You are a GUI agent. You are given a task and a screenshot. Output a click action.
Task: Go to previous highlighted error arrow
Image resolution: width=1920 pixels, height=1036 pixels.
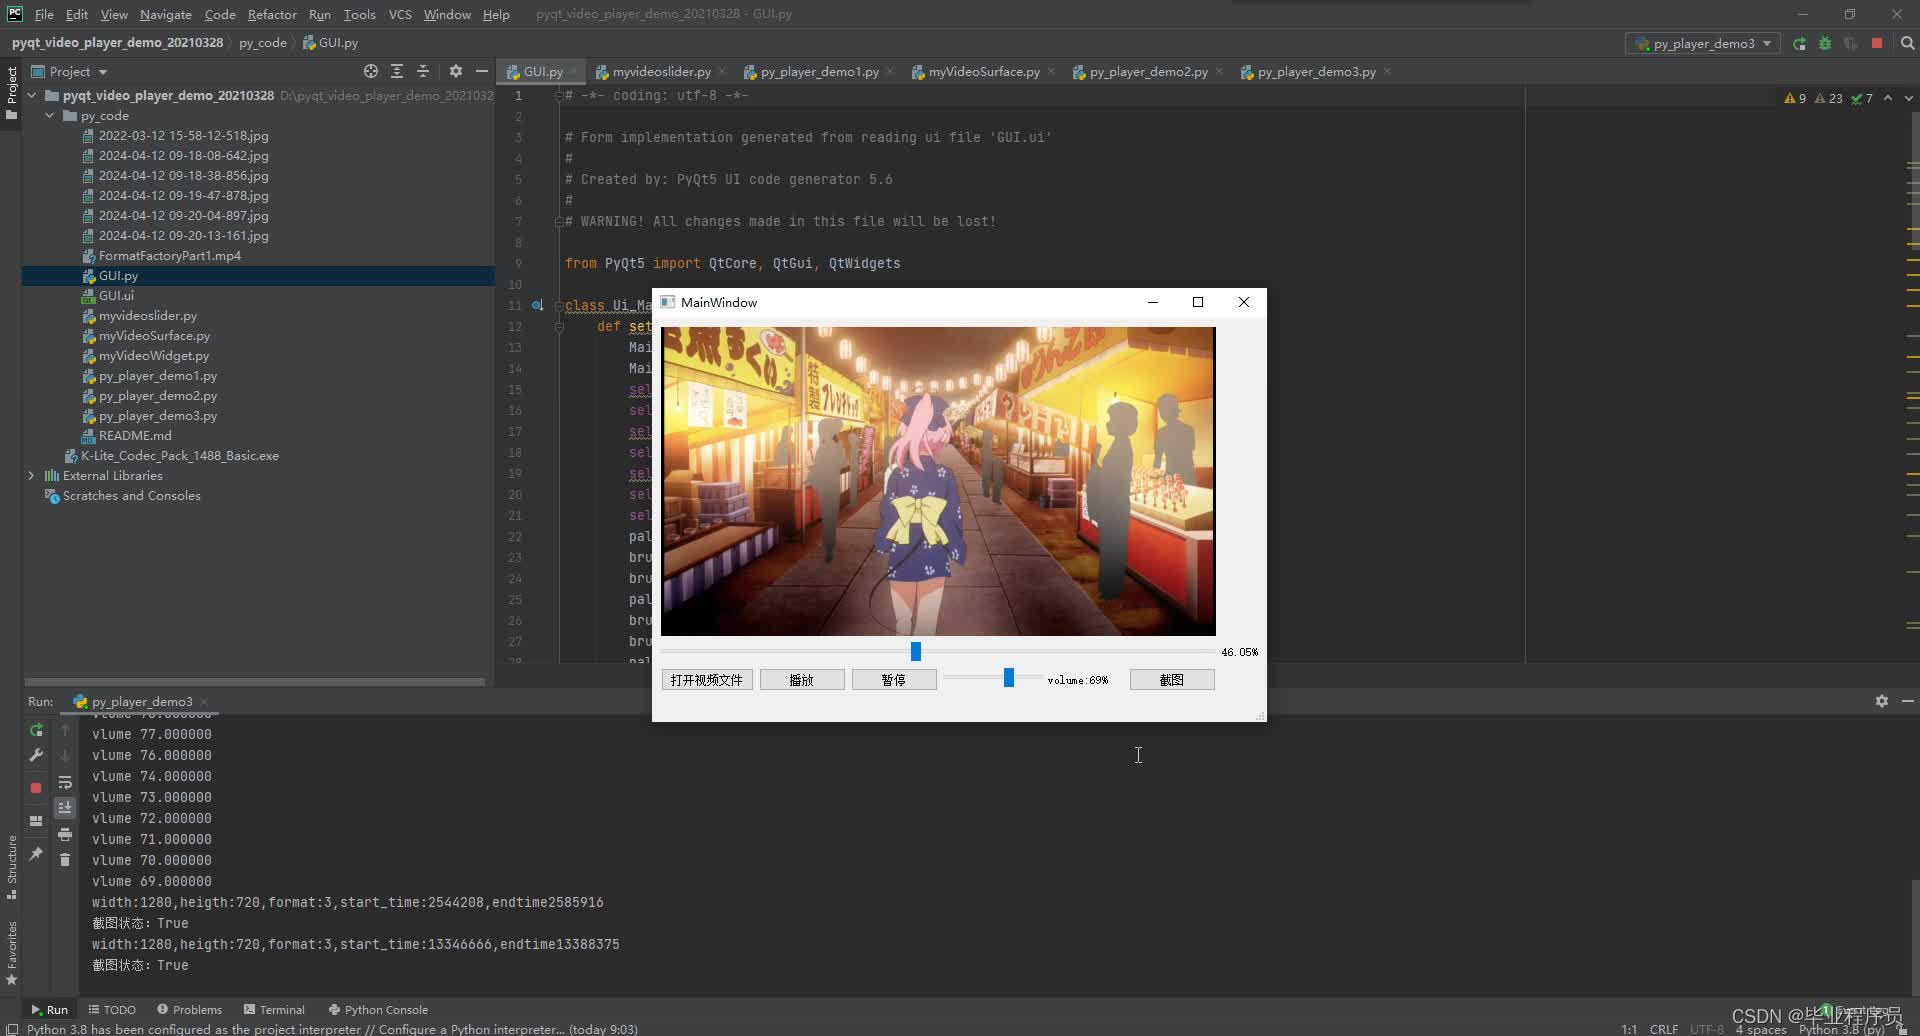[1888, 98]
